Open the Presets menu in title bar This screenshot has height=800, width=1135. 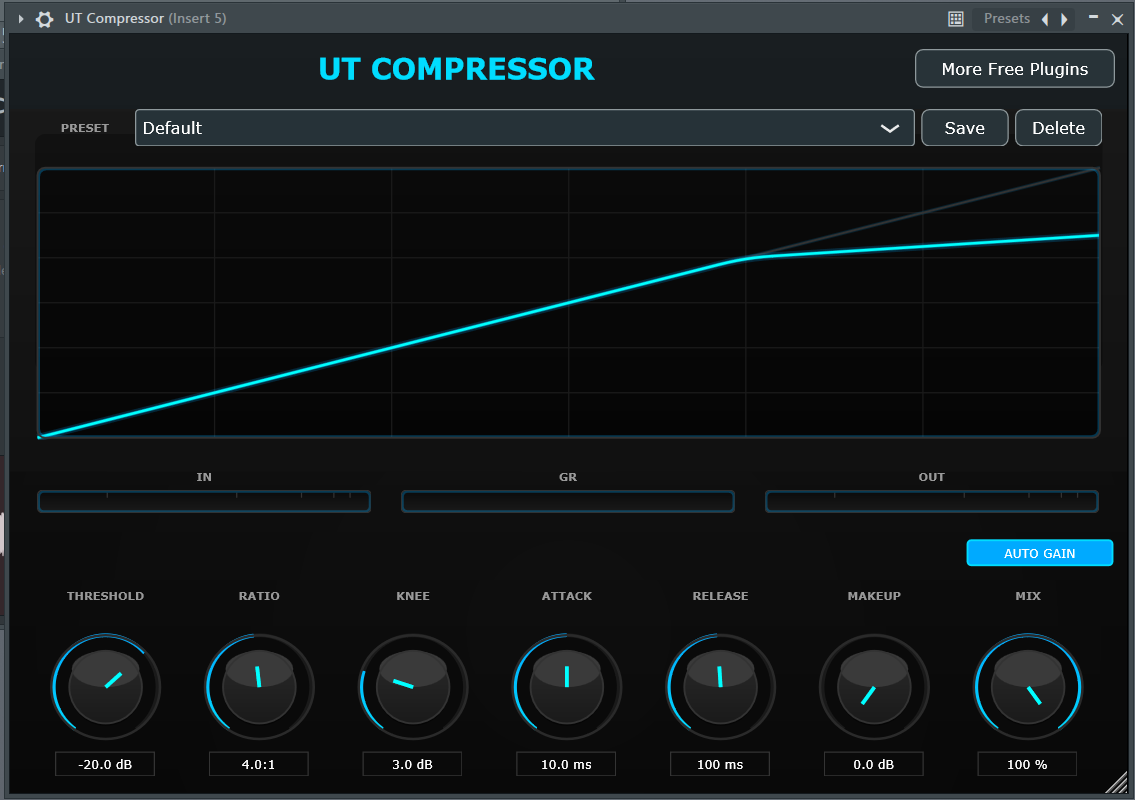[1006, 19]
